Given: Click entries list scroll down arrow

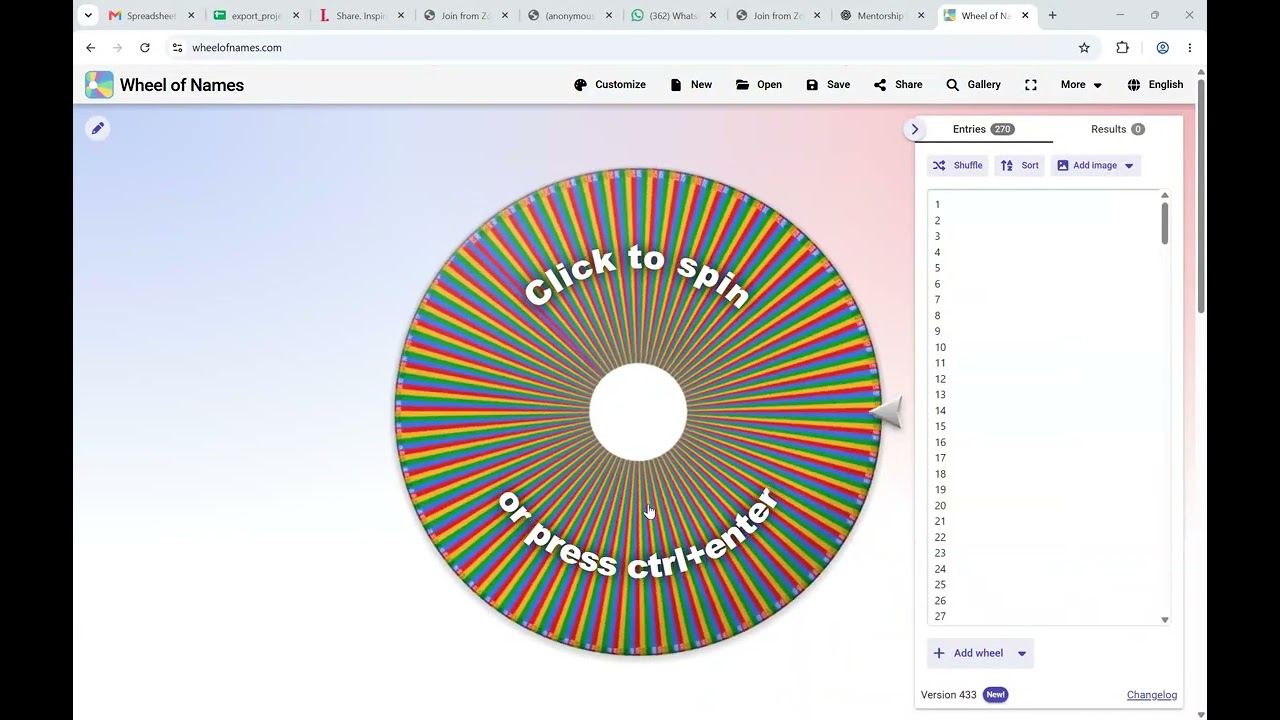Looking at the screenshot, I should coord(1164,620).
